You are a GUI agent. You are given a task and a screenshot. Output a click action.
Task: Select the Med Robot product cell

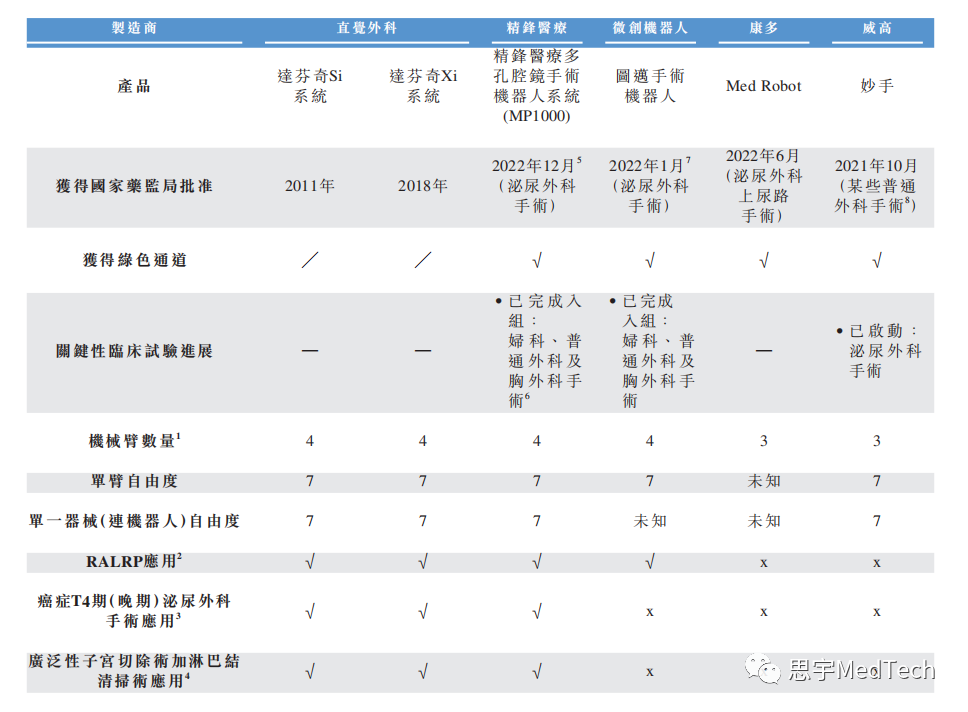(764, 86)
